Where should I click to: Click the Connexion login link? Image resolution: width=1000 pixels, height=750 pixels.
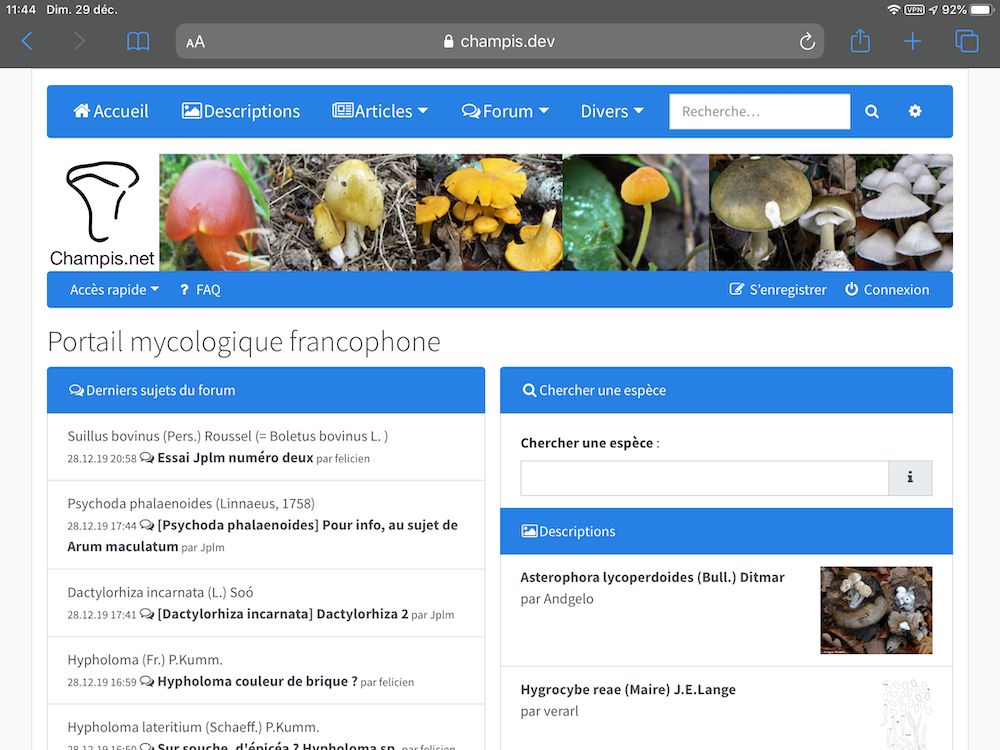click(x=887, y=290)
